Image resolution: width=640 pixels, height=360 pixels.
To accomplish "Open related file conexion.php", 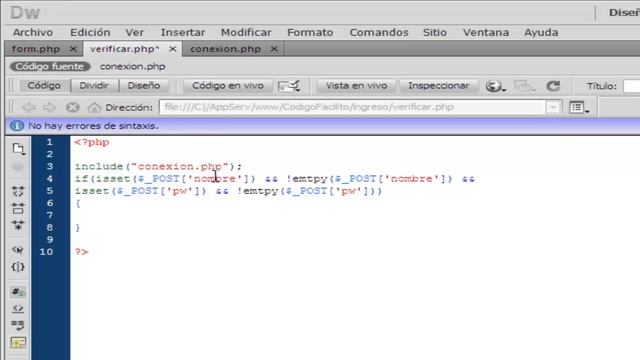I will 133,67.
